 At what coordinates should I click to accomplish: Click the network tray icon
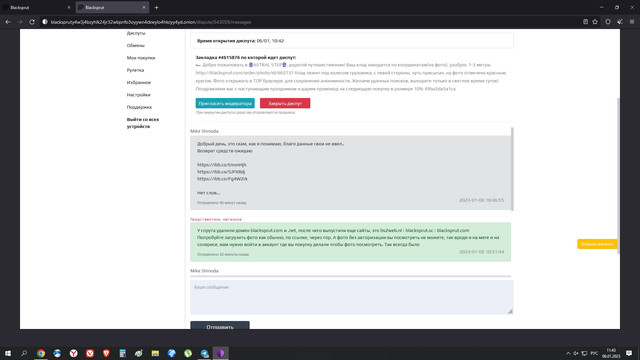coord(584,353)
